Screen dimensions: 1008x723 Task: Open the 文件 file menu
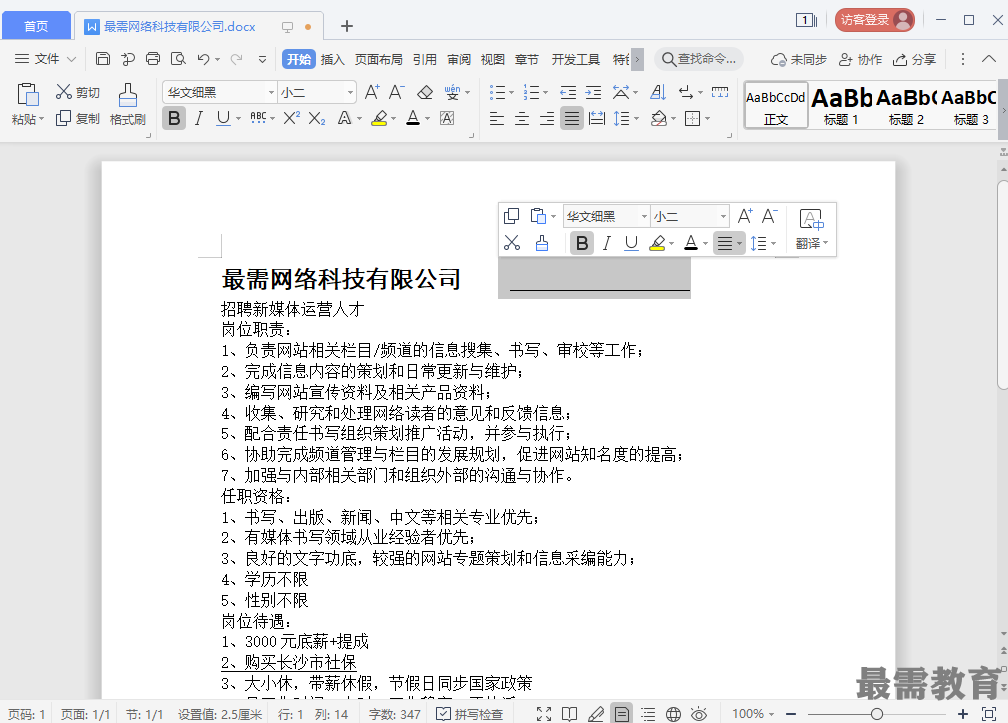45,59
